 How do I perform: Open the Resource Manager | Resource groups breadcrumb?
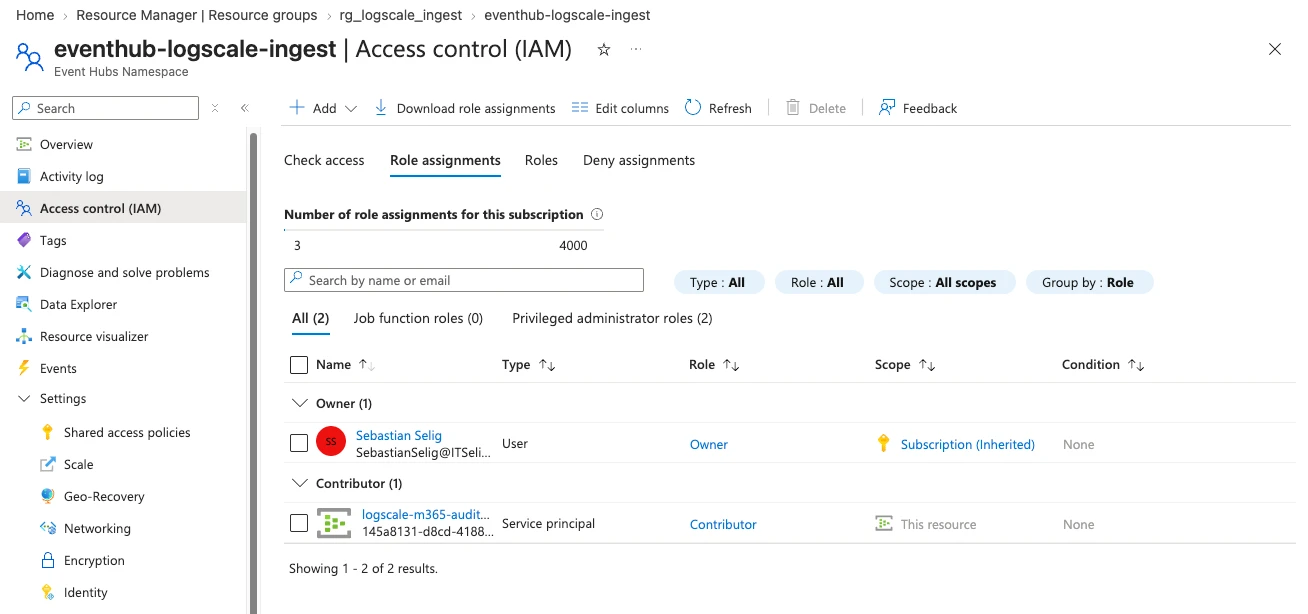[197, 15]
